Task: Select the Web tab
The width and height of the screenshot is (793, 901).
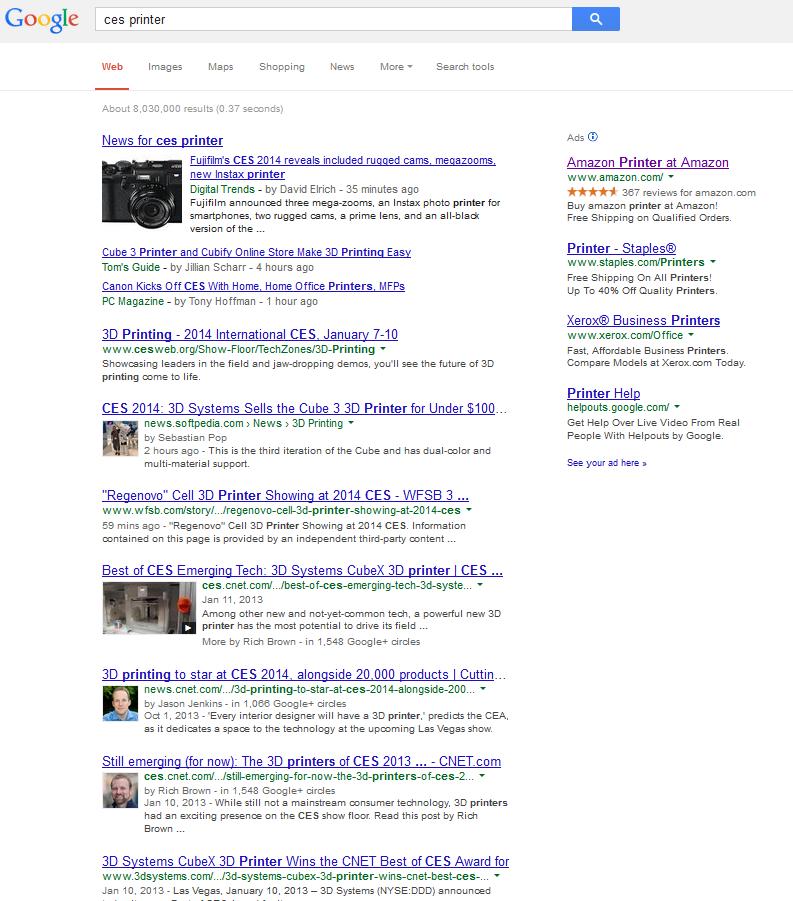Action: pyautogui.click(x=112, y=67)
